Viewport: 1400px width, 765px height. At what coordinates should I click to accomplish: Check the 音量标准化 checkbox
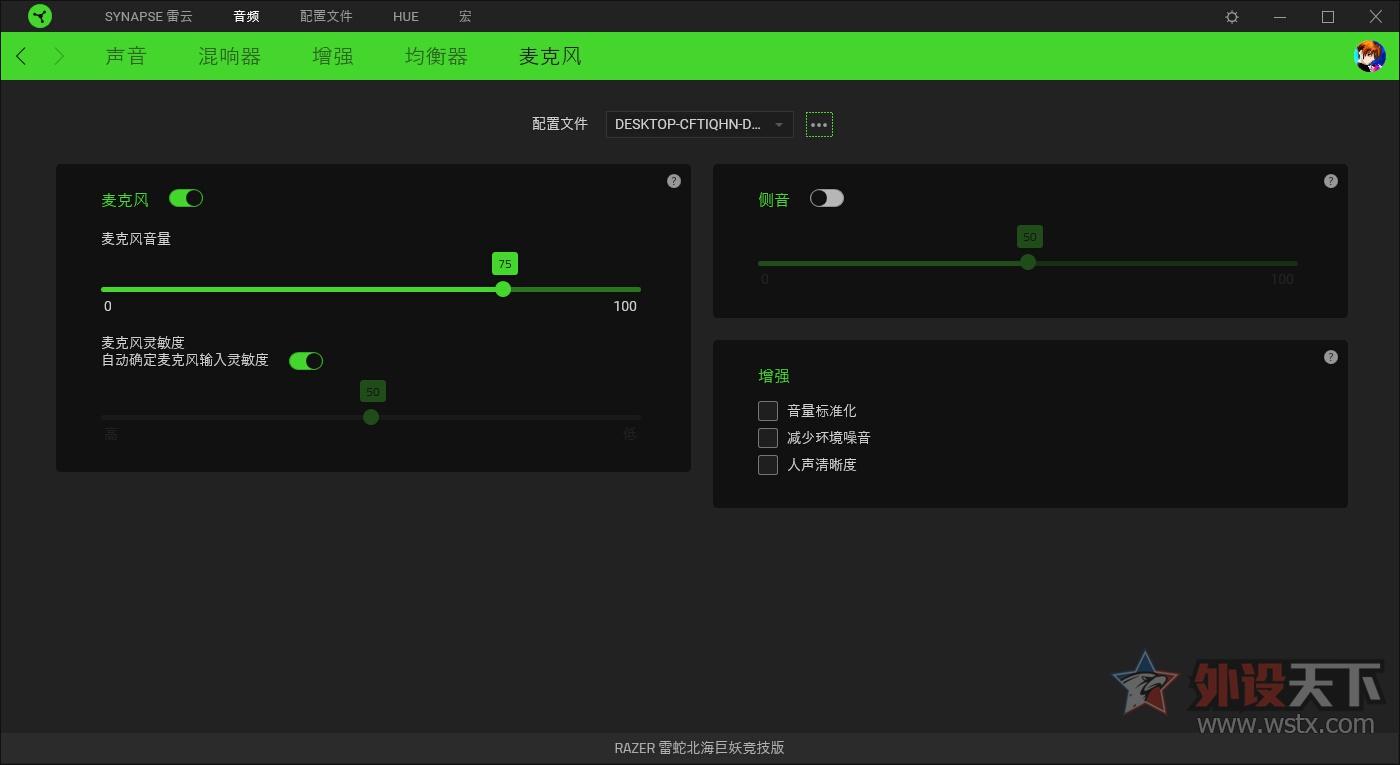point(768,411)
